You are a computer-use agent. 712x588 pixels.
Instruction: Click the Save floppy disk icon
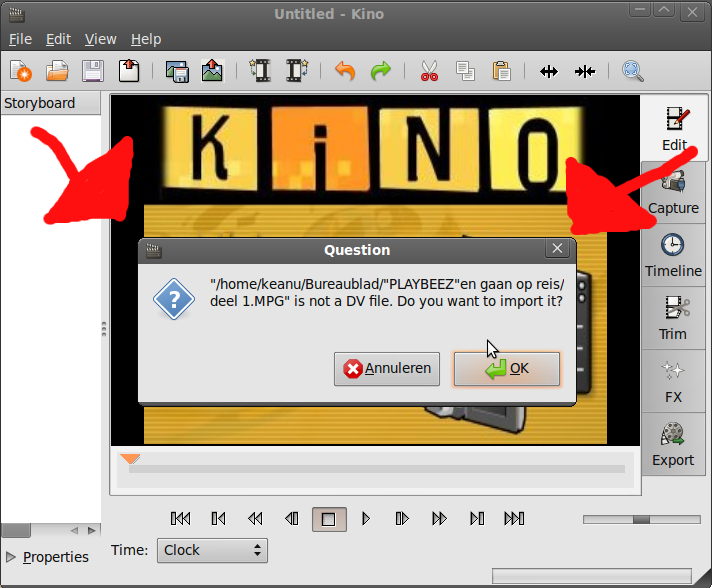point(93,71)
